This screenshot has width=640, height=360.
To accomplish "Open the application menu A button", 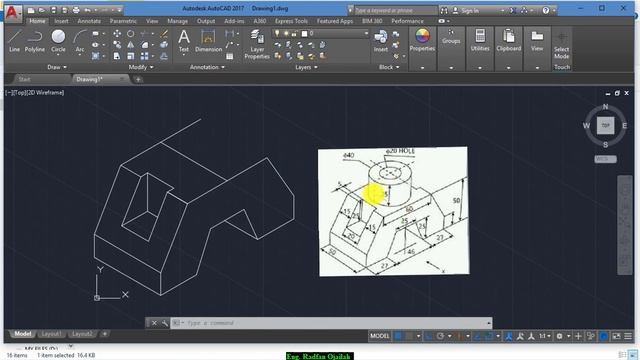I will coord(13,13).
